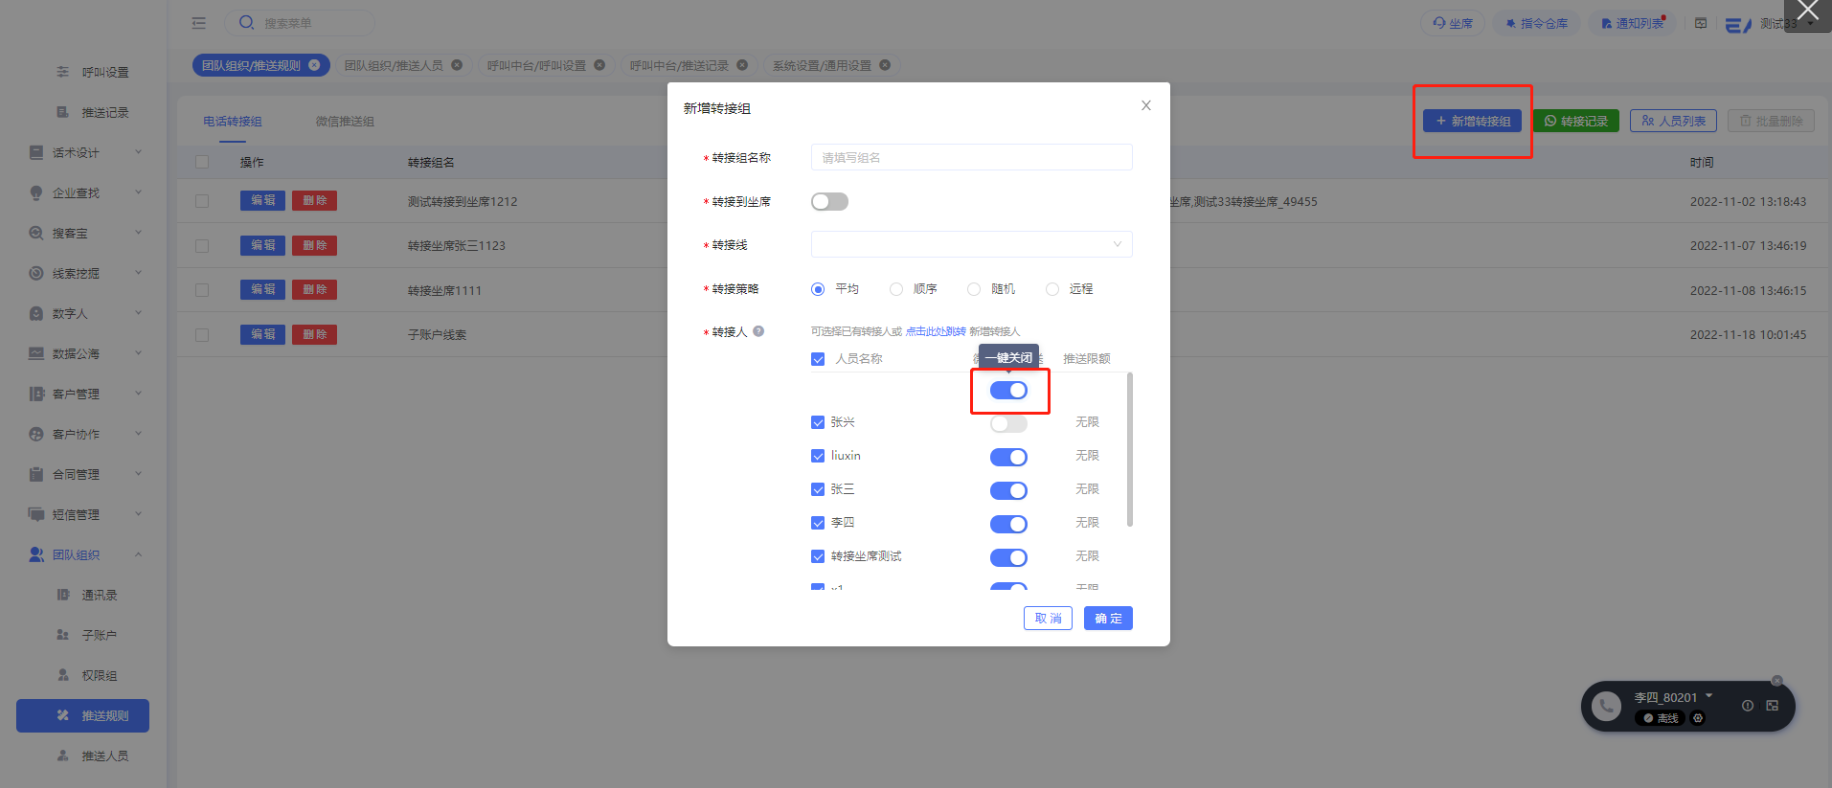Screen dimensions: 1832x788
Task: Click the phone icon in softphone widget
Action: pos(1606,707)
